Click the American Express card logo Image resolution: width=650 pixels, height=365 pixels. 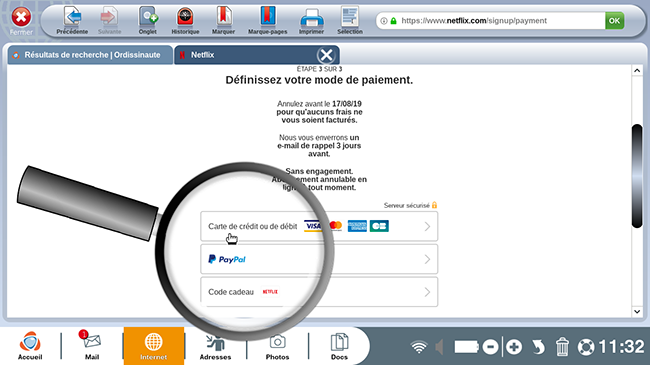click(357, 226)
